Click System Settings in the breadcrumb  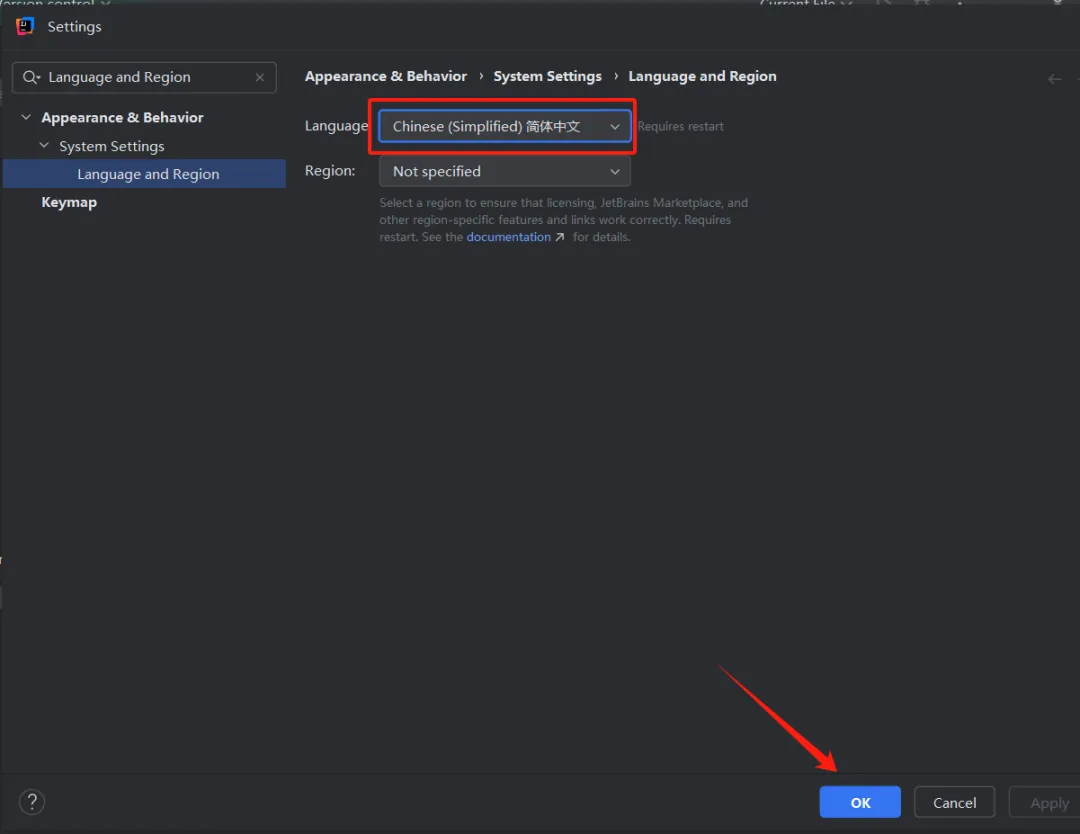tap(547, 76)
